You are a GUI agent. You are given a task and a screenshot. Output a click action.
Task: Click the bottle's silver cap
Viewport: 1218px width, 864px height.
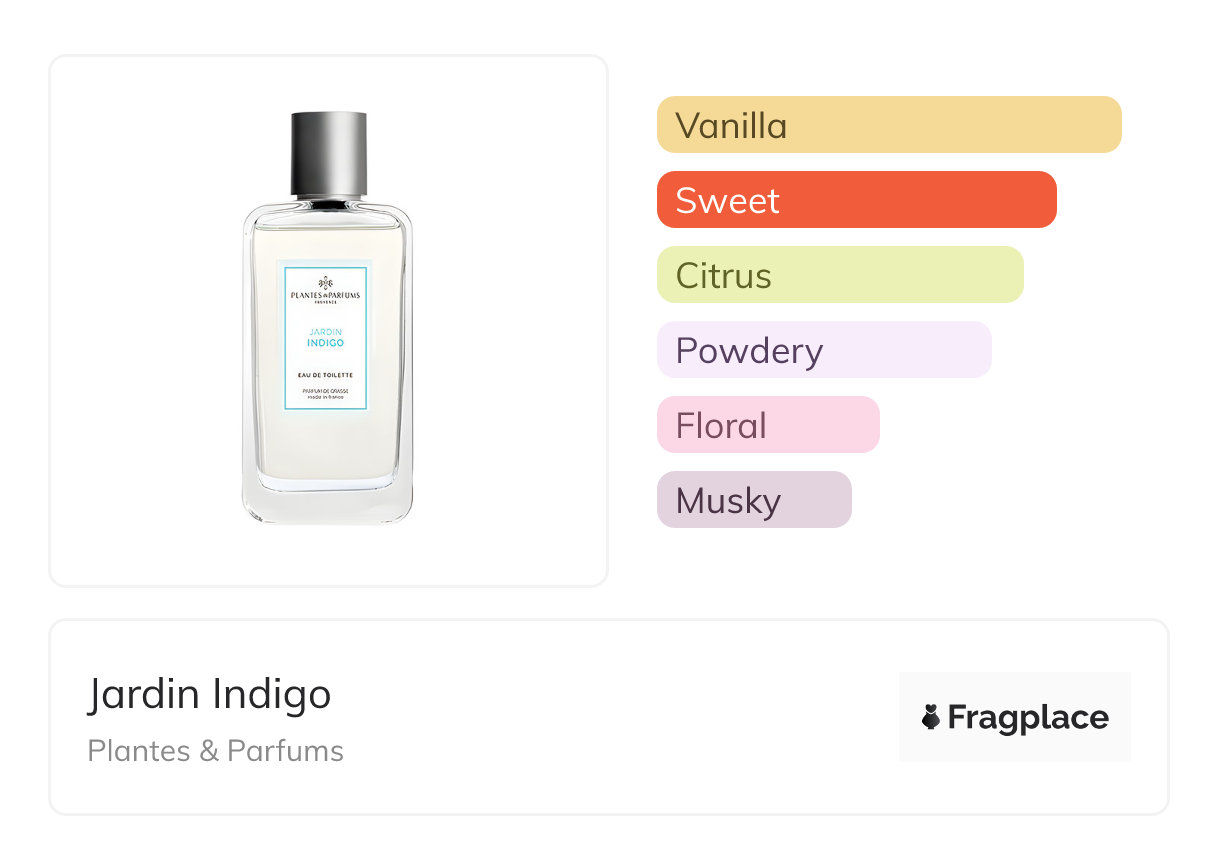coord(328,153)
